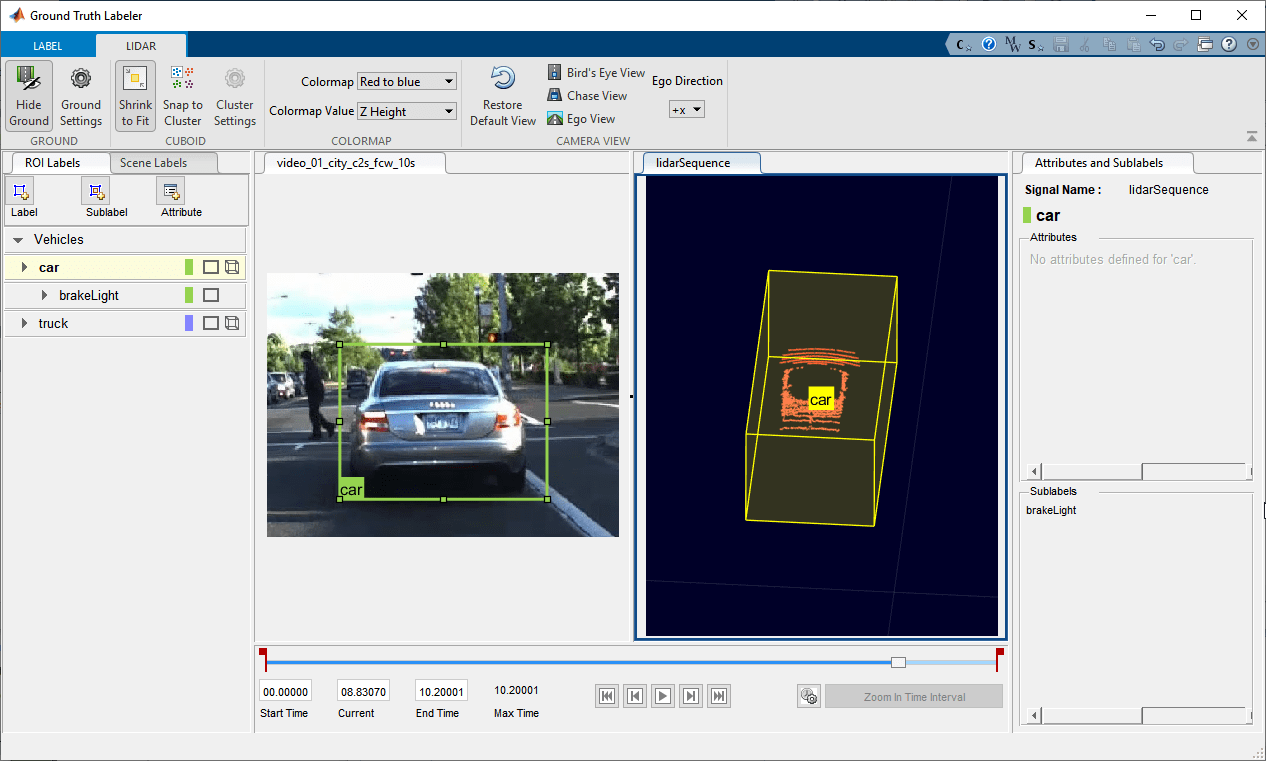Image resolution: width=1266 pixels, height=761 pixels.
Task: Click the right red interval flag
Action: [998, 659]
